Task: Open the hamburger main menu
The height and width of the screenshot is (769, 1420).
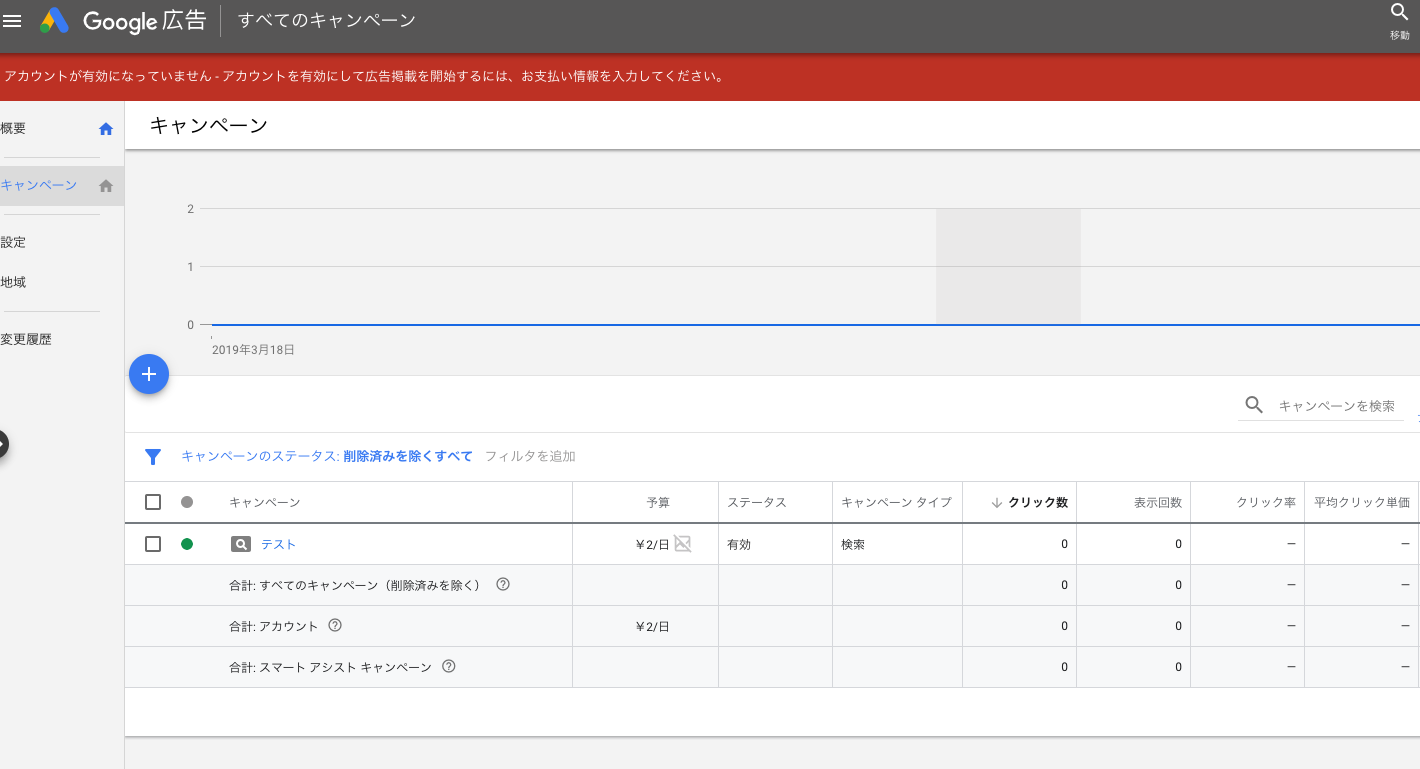Action: (x=12, y=20)
